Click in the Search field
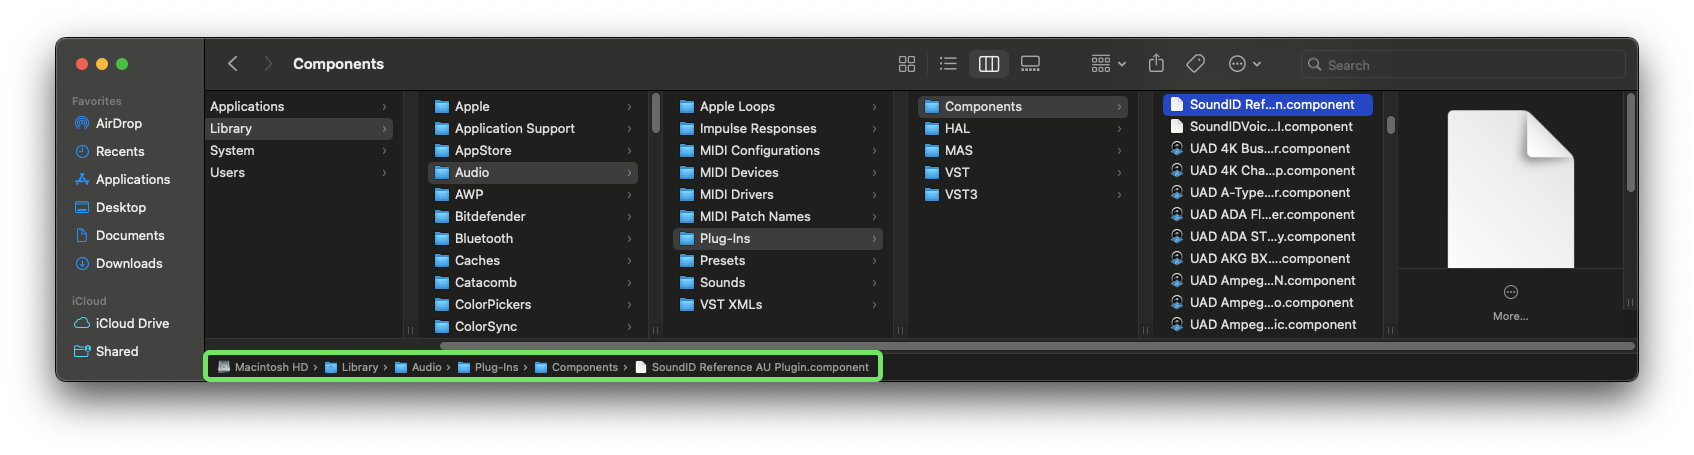 coord(1463,65)
